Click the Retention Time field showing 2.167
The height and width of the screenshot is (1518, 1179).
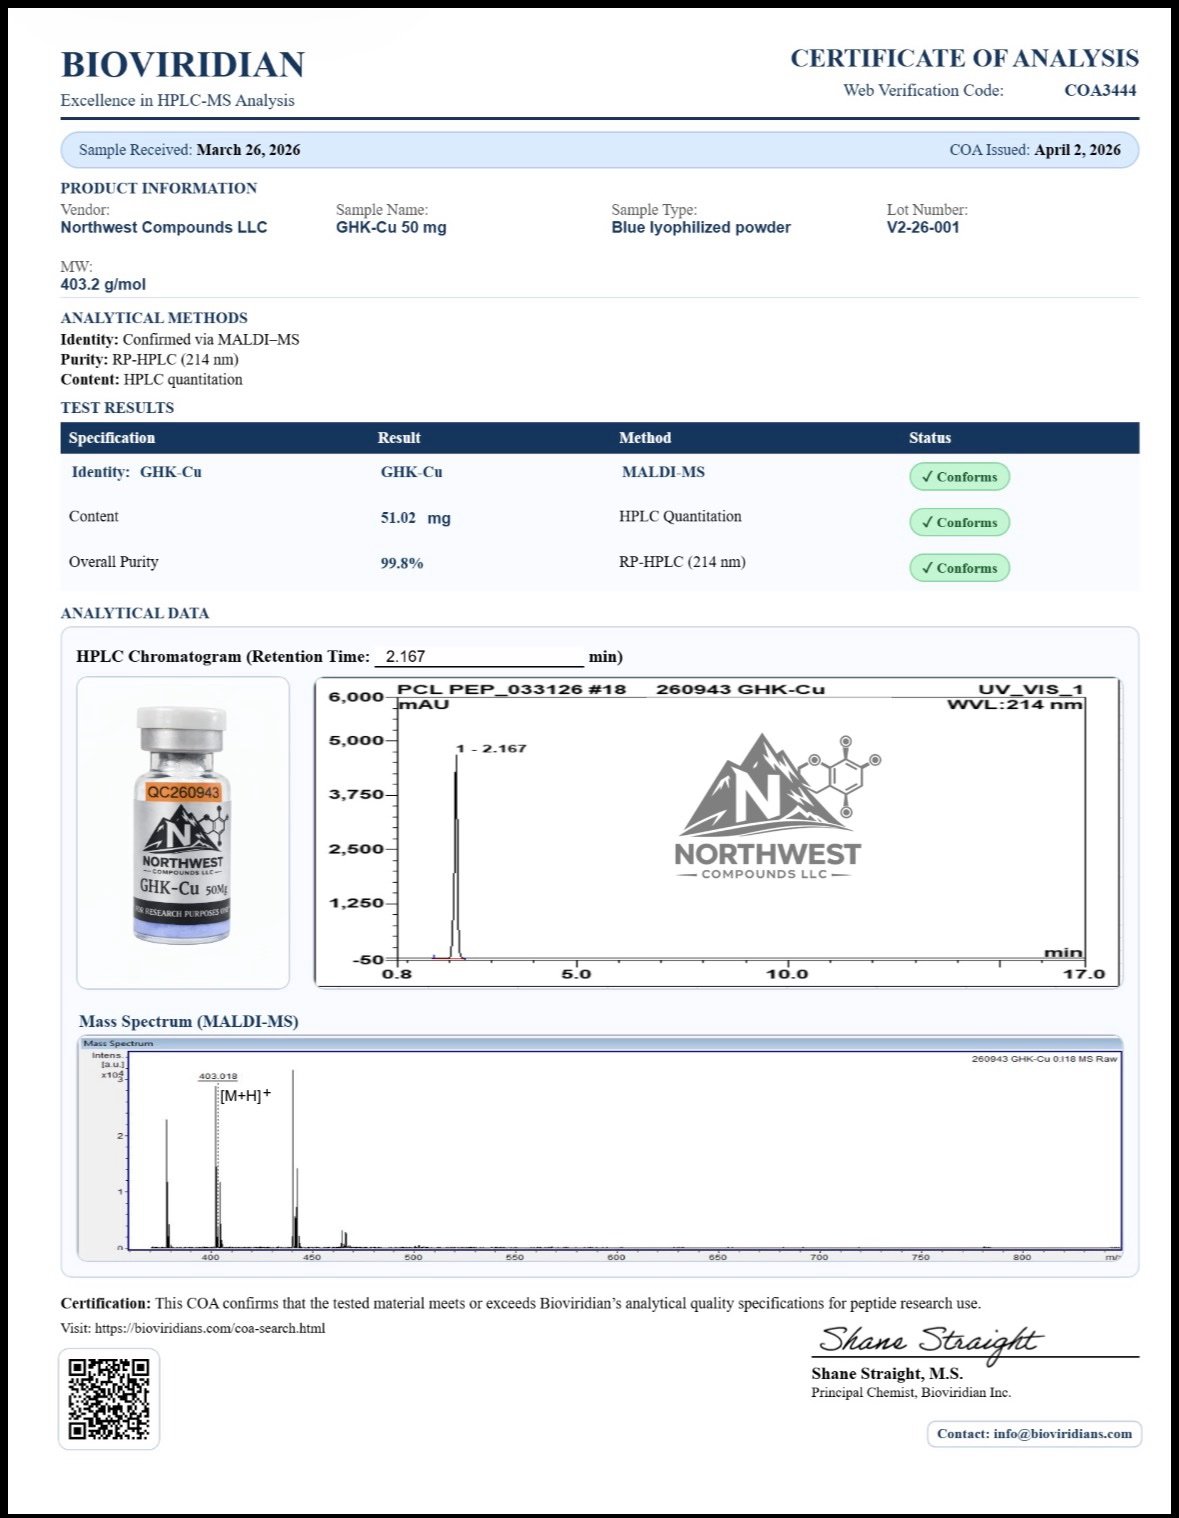point(478,657)
